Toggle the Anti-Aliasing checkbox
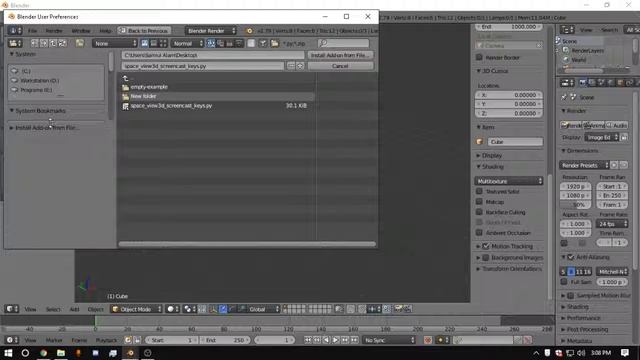The height and width of the screenshot is (360, 640). (571, 257)
